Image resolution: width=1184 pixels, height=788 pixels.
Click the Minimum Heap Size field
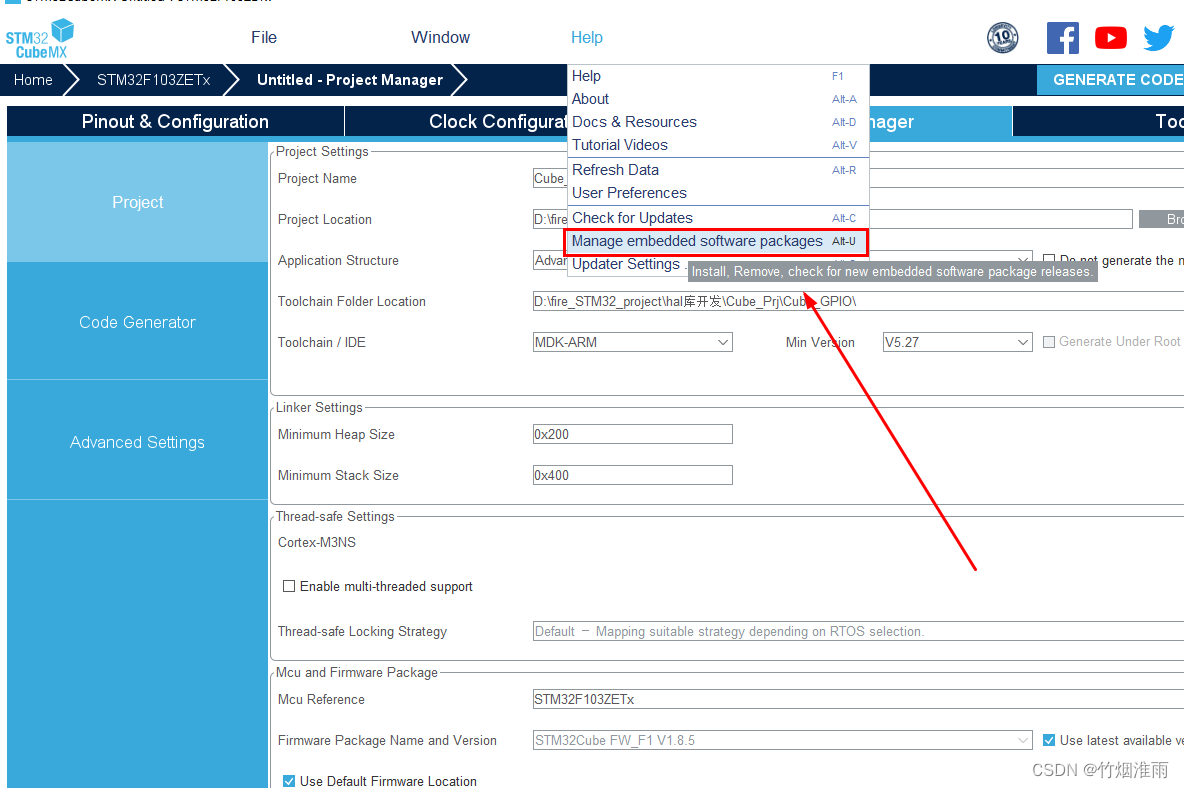point(633,434)
